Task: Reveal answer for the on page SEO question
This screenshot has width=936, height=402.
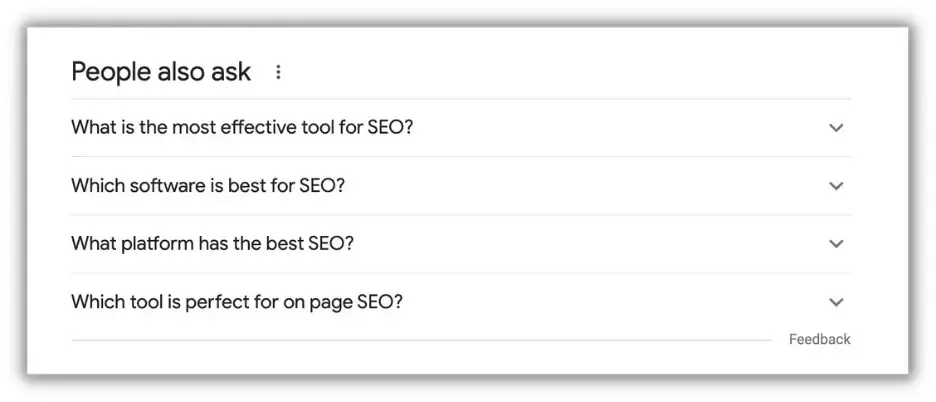Action: pos(461,302)
